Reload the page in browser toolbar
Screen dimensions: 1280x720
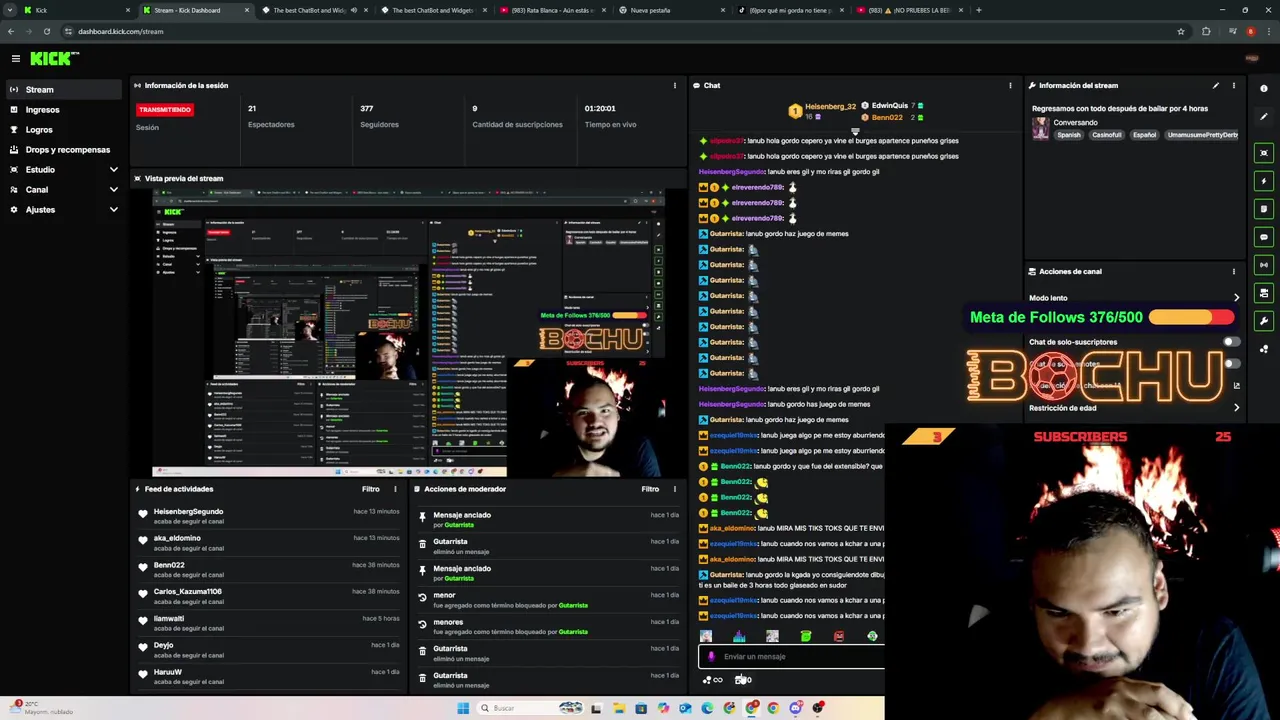click(47, 31)
